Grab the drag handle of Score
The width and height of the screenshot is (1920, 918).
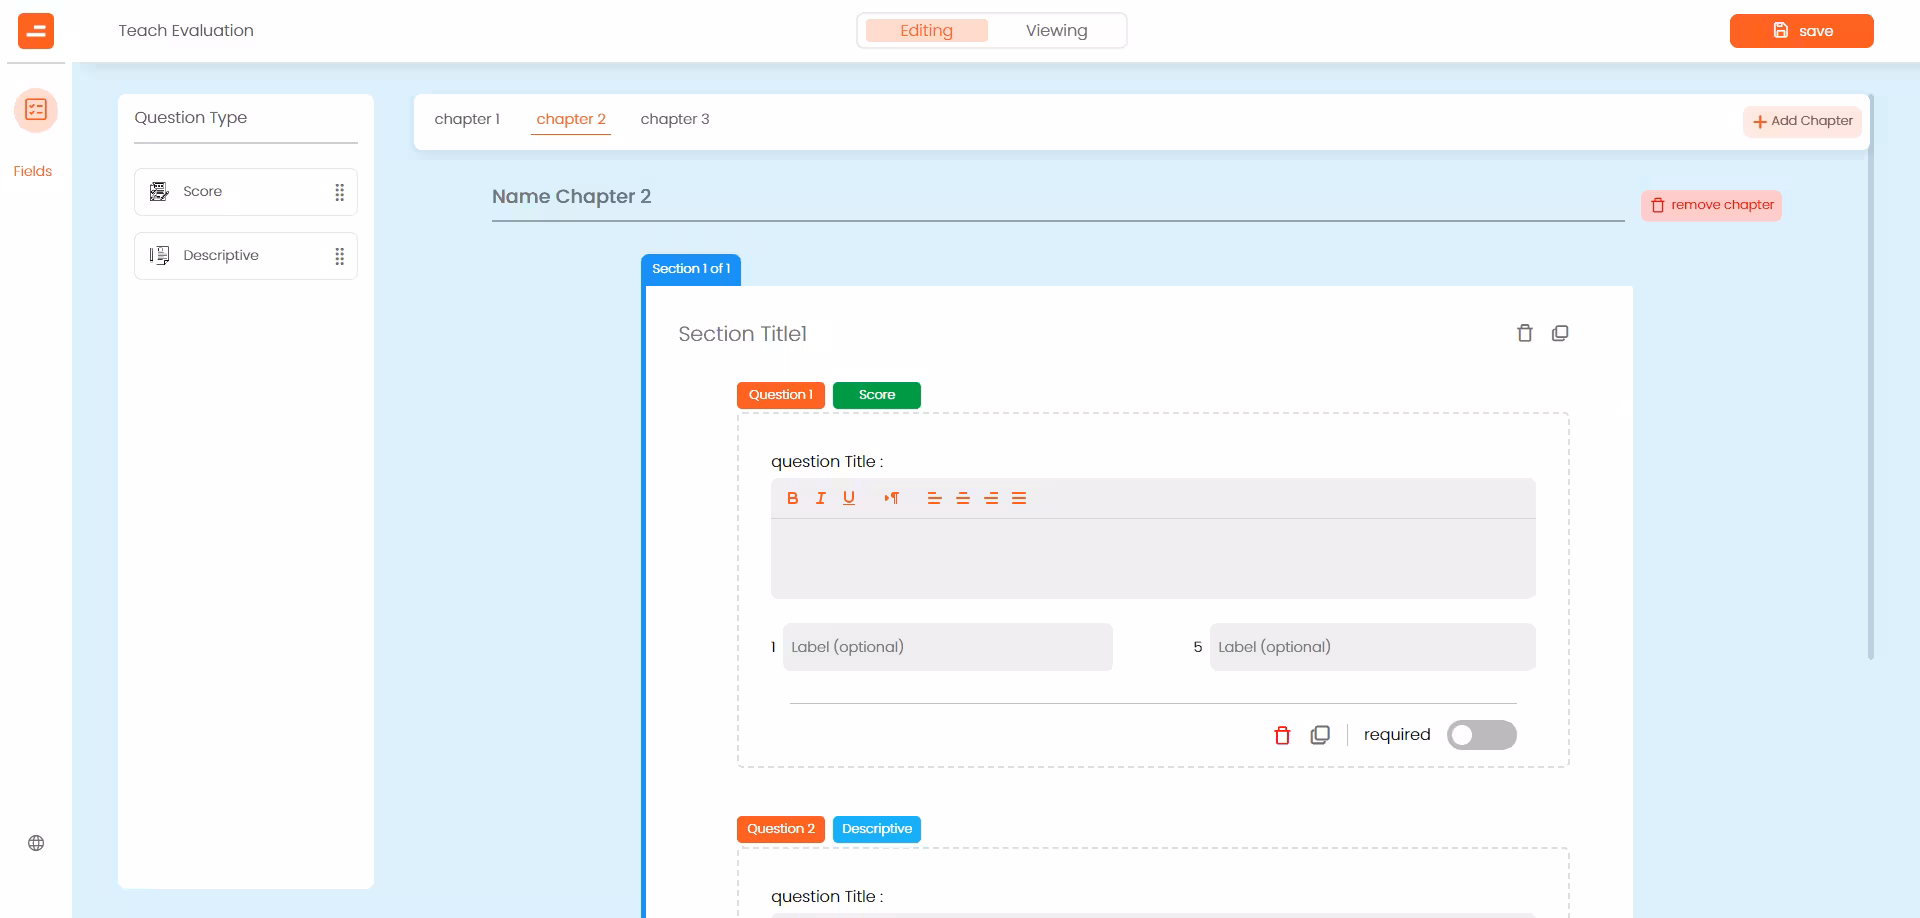coord(339,192)
